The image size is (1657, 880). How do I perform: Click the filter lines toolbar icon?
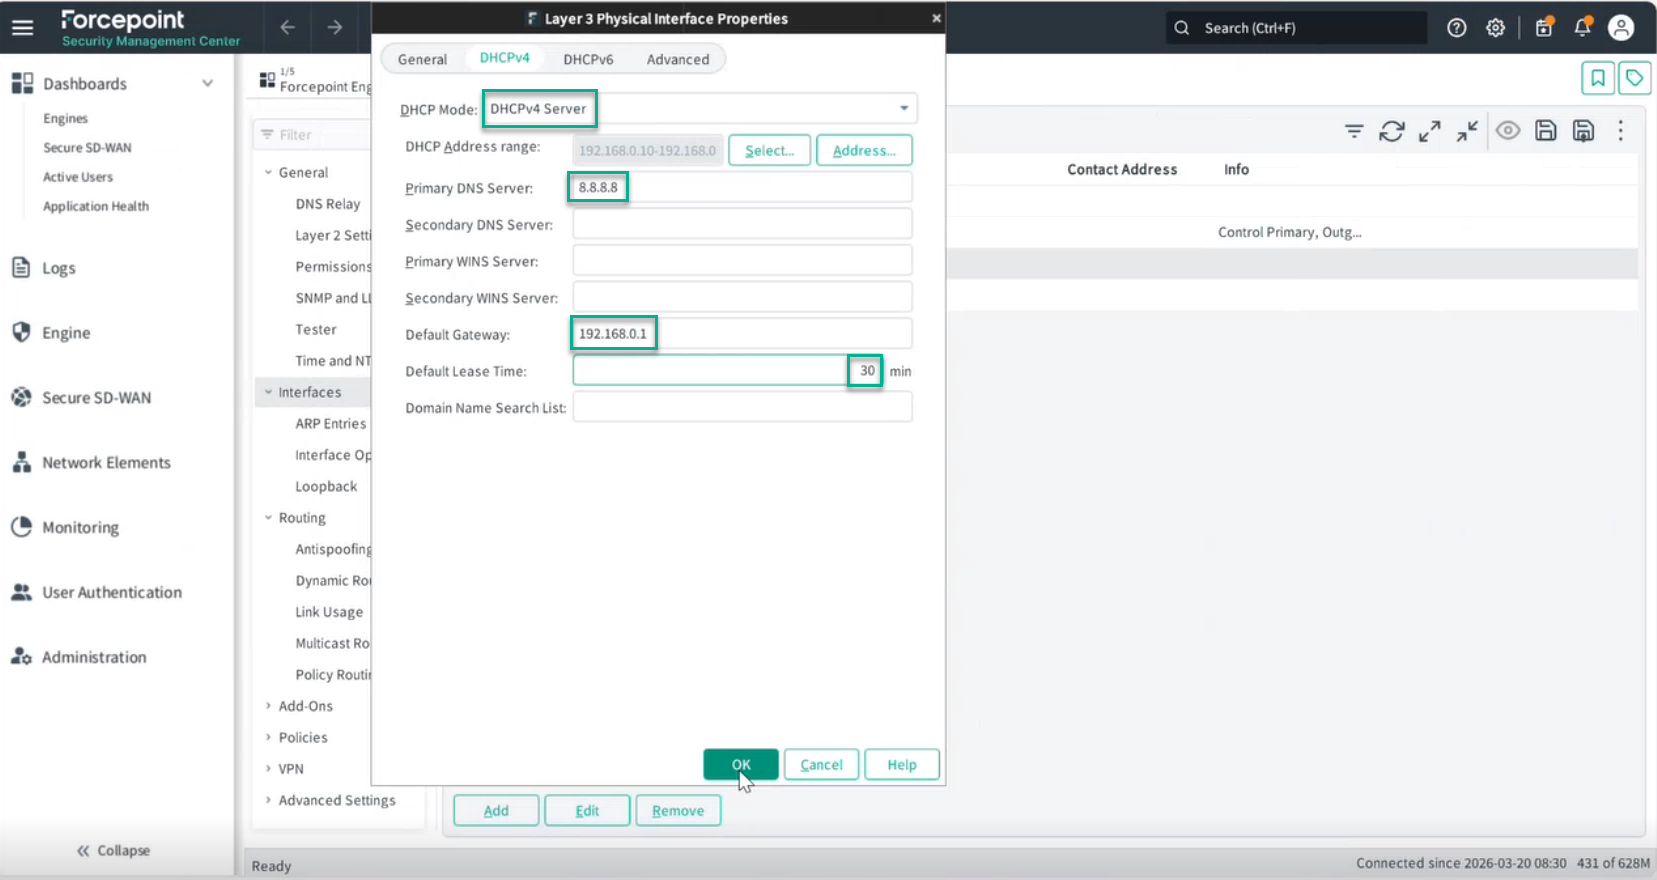coord(1354,131)
